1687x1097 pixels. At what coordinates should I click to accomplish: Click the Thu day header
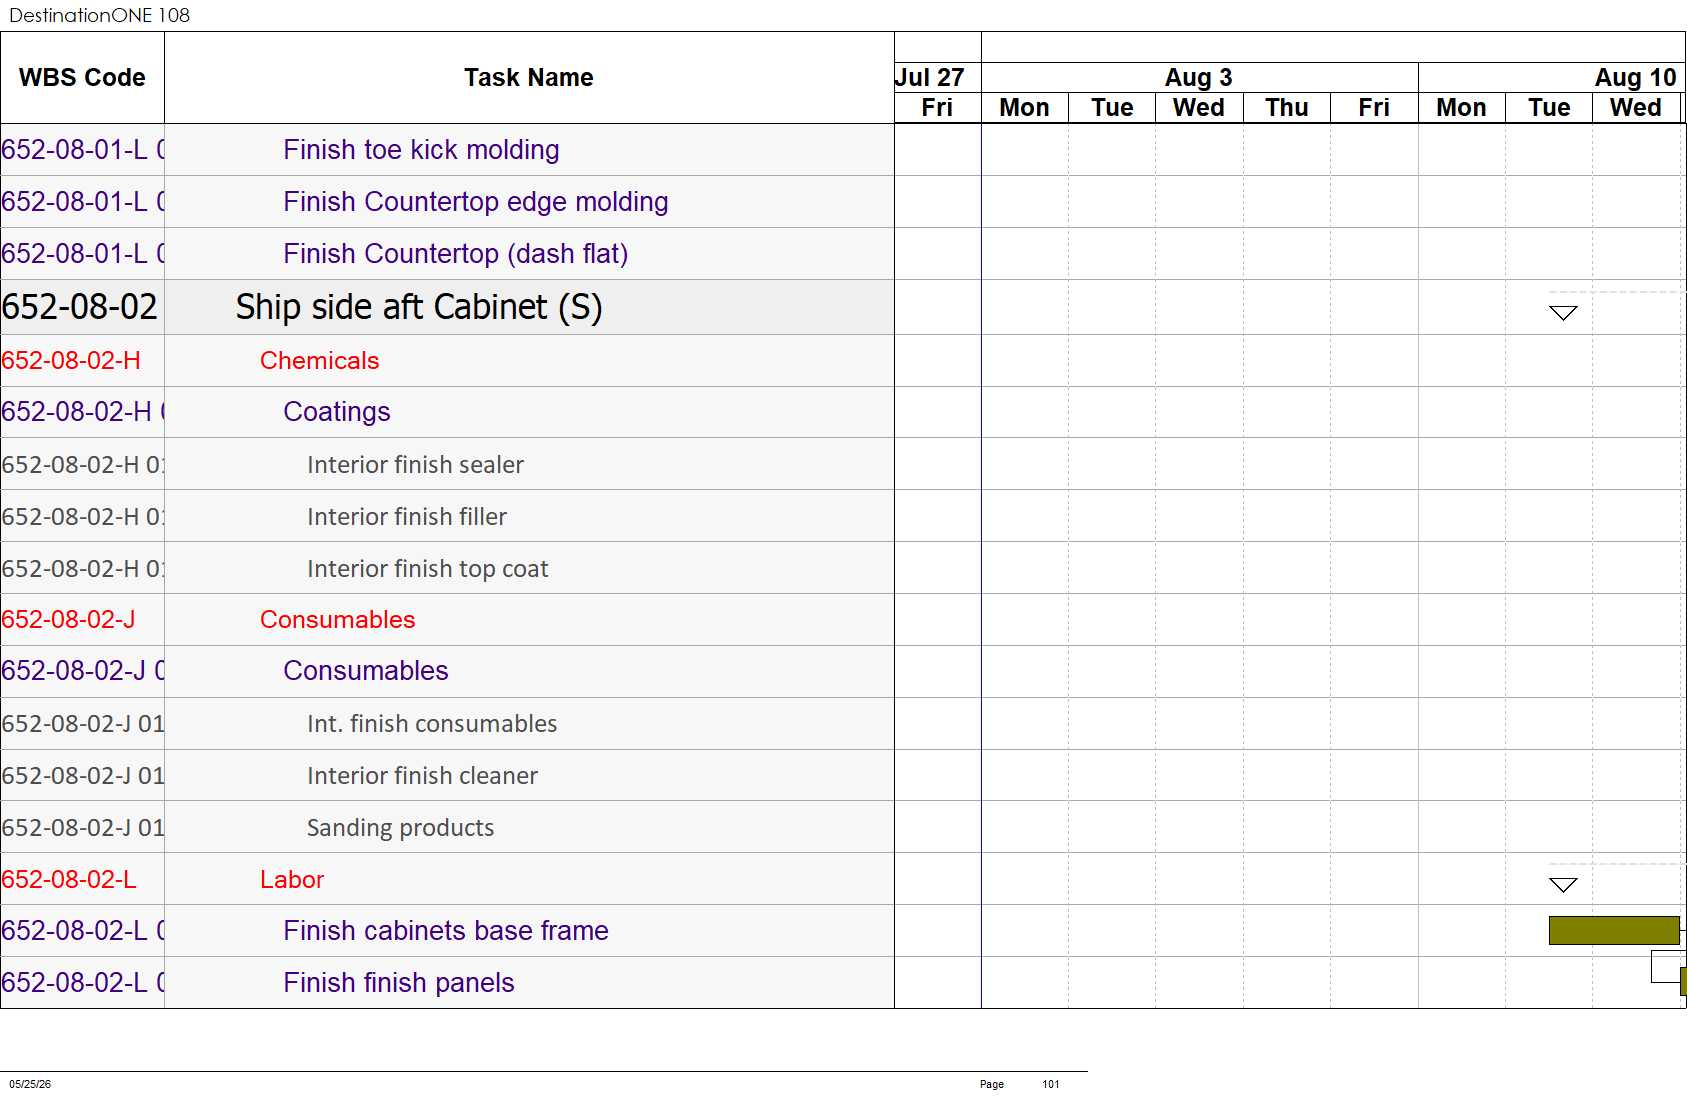click(1287, 107)
